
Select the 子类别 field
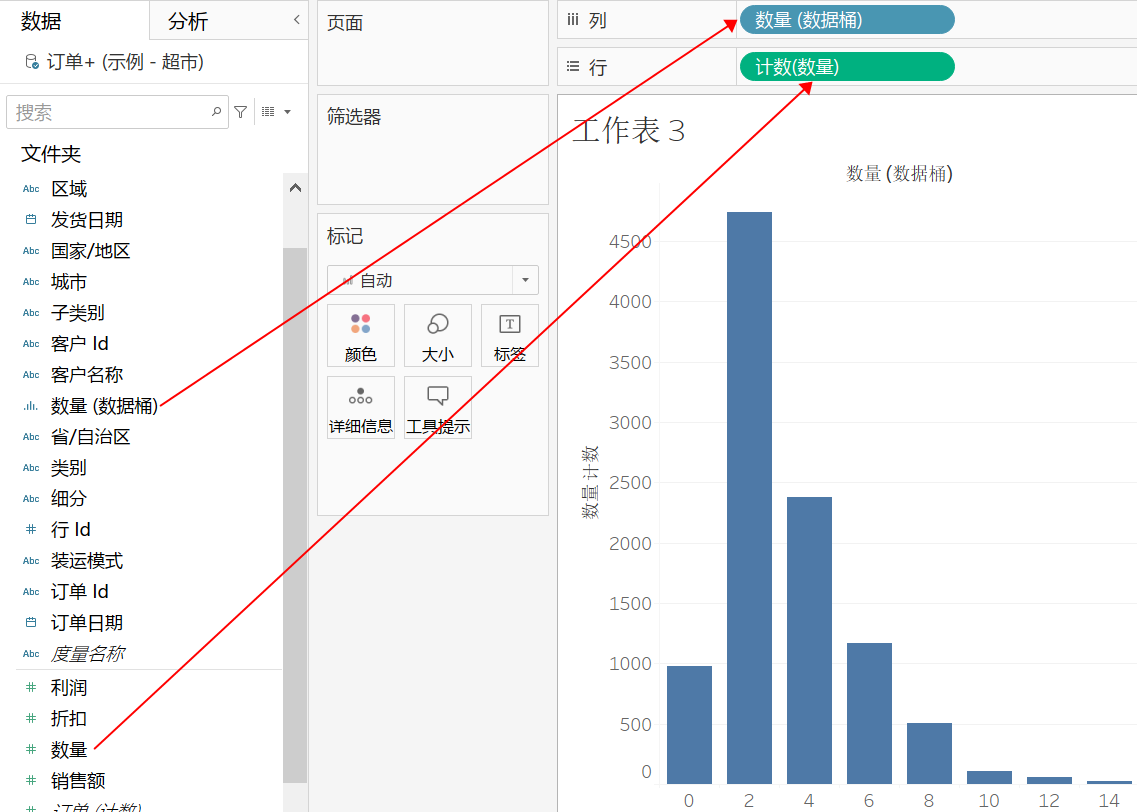78,312
